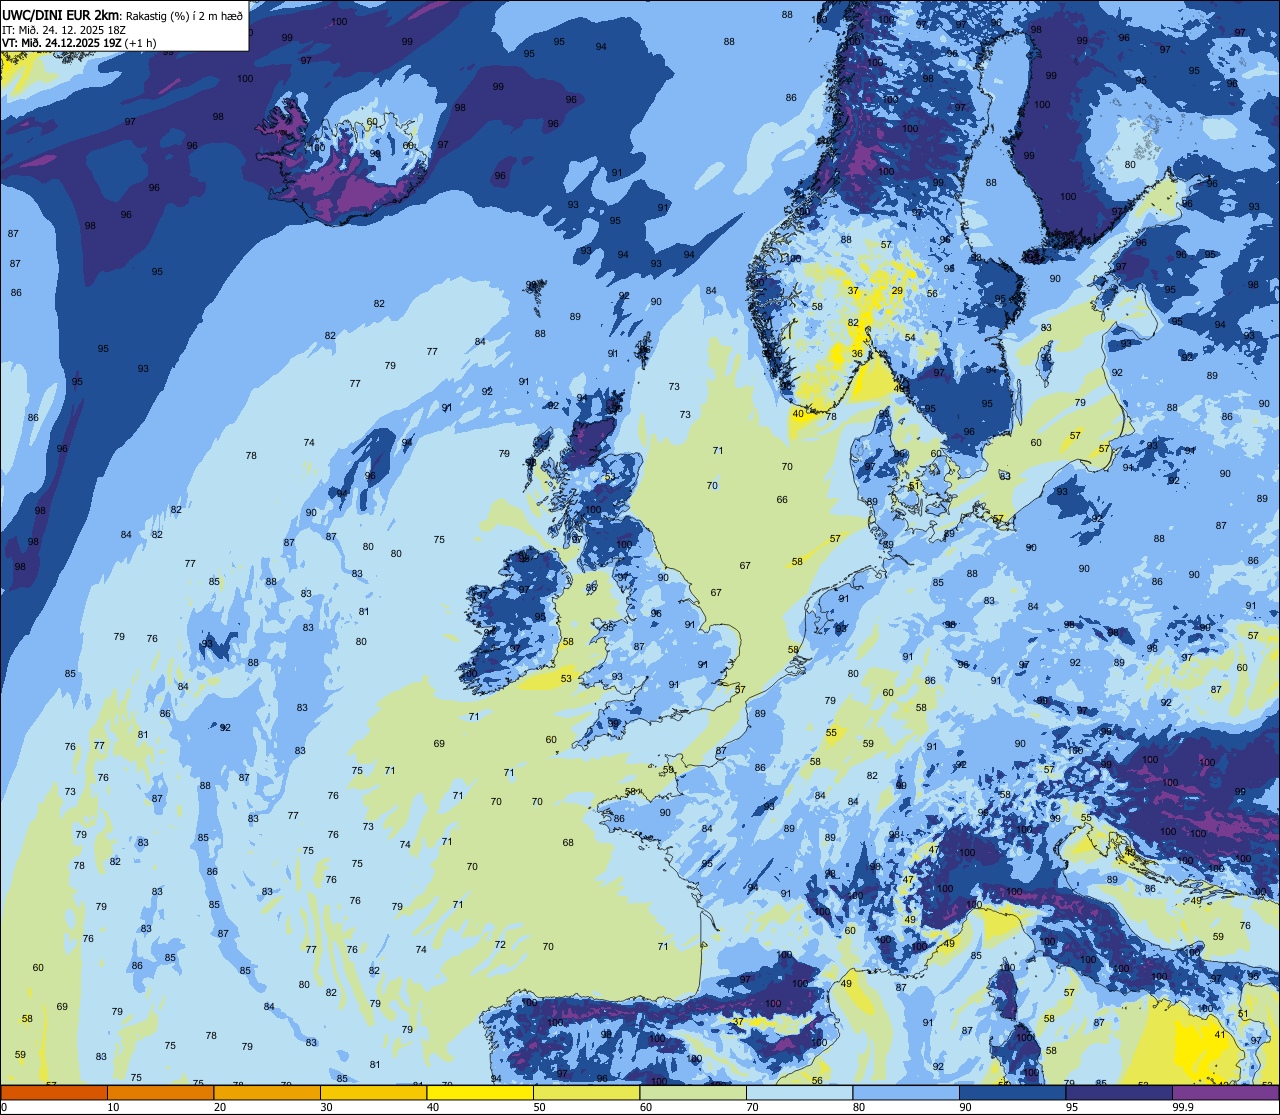Click the humidity value '72' on the map

(x=500, y=945)
